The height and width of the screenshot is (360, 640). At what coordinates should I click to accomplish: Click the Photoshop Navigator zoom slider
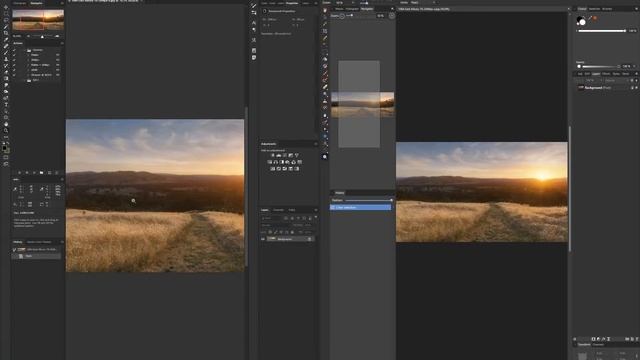42,36
